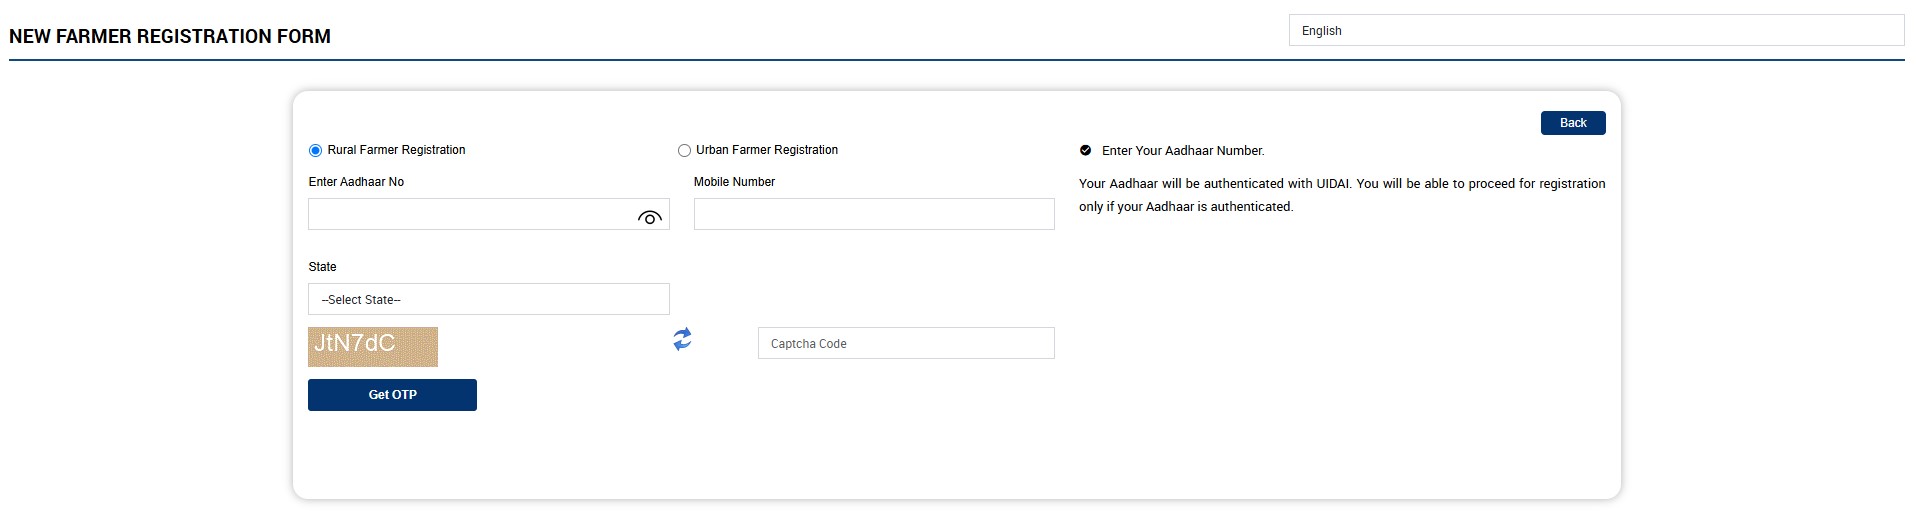Click the checkmark beside Enter Your Aadhaar Number

(1085, 150)
